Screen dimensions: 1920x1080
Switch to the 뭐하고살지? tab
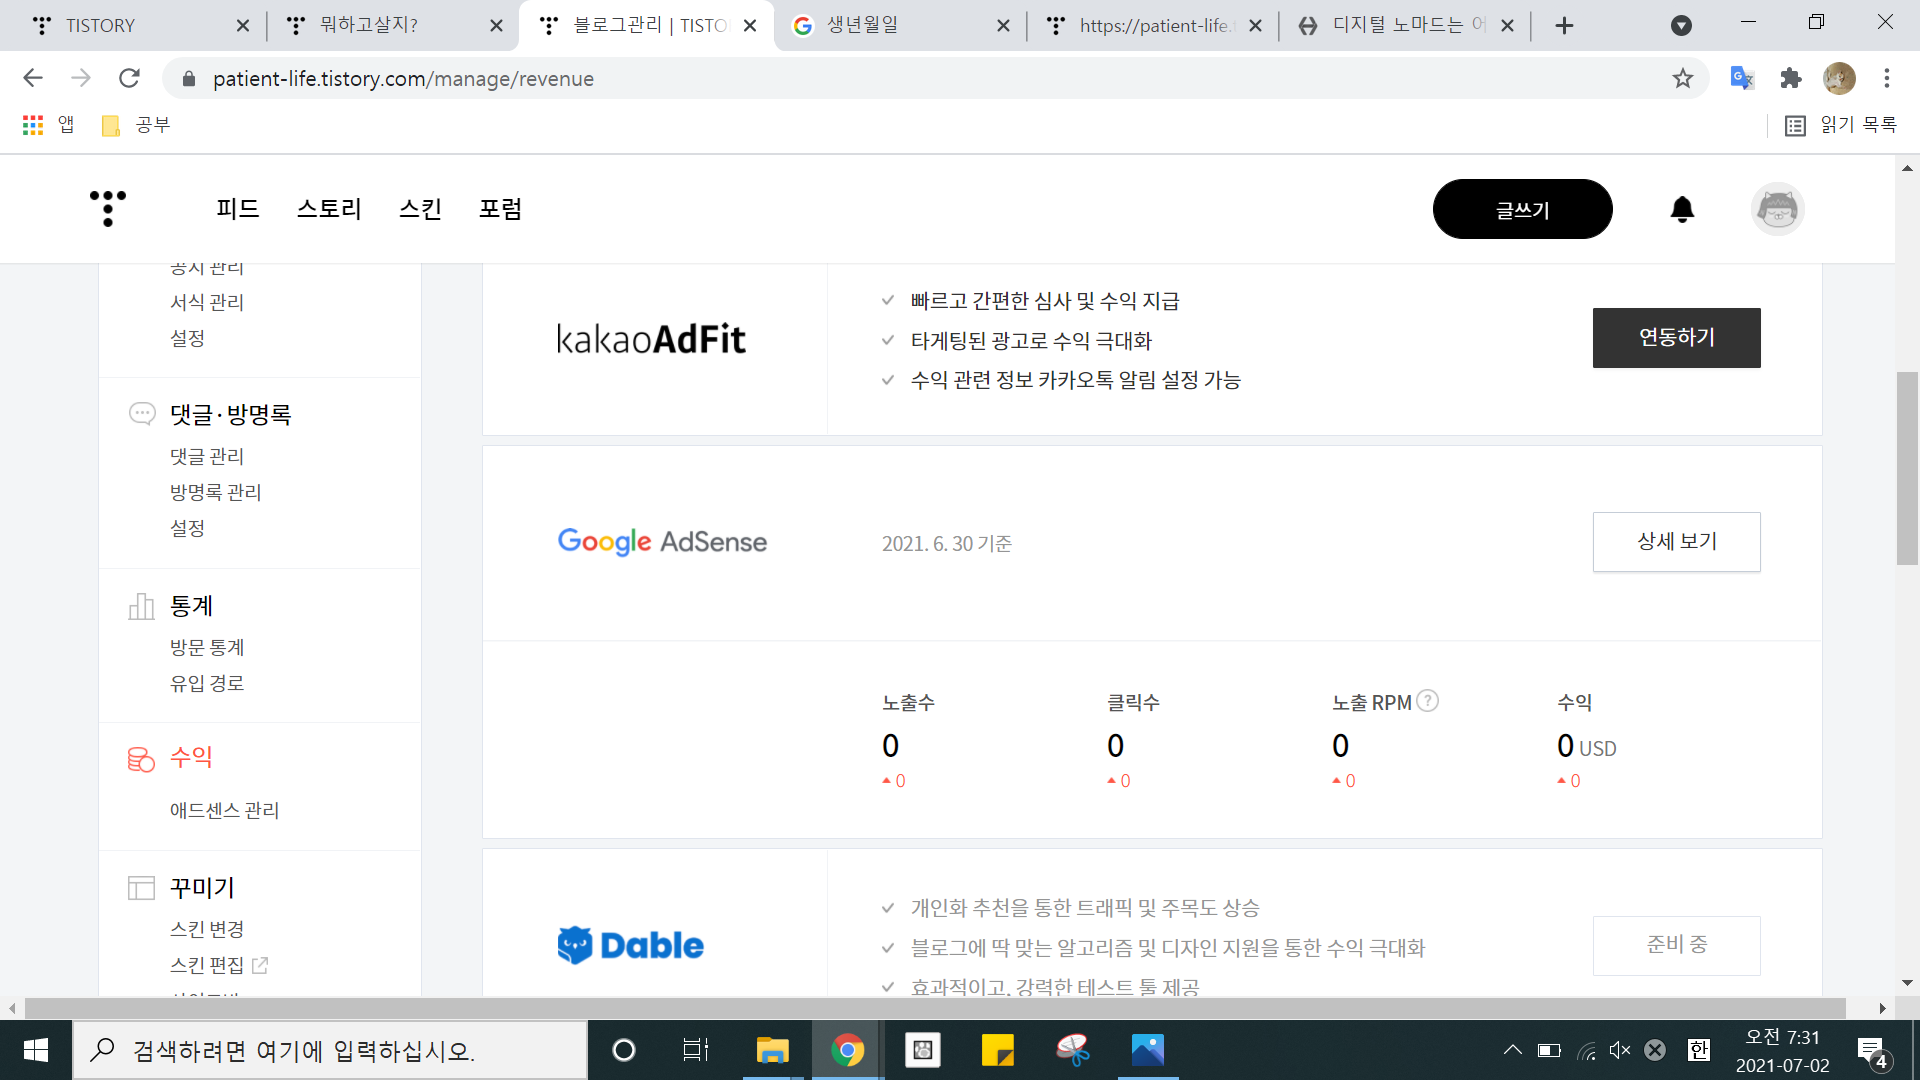click(393, 26)
